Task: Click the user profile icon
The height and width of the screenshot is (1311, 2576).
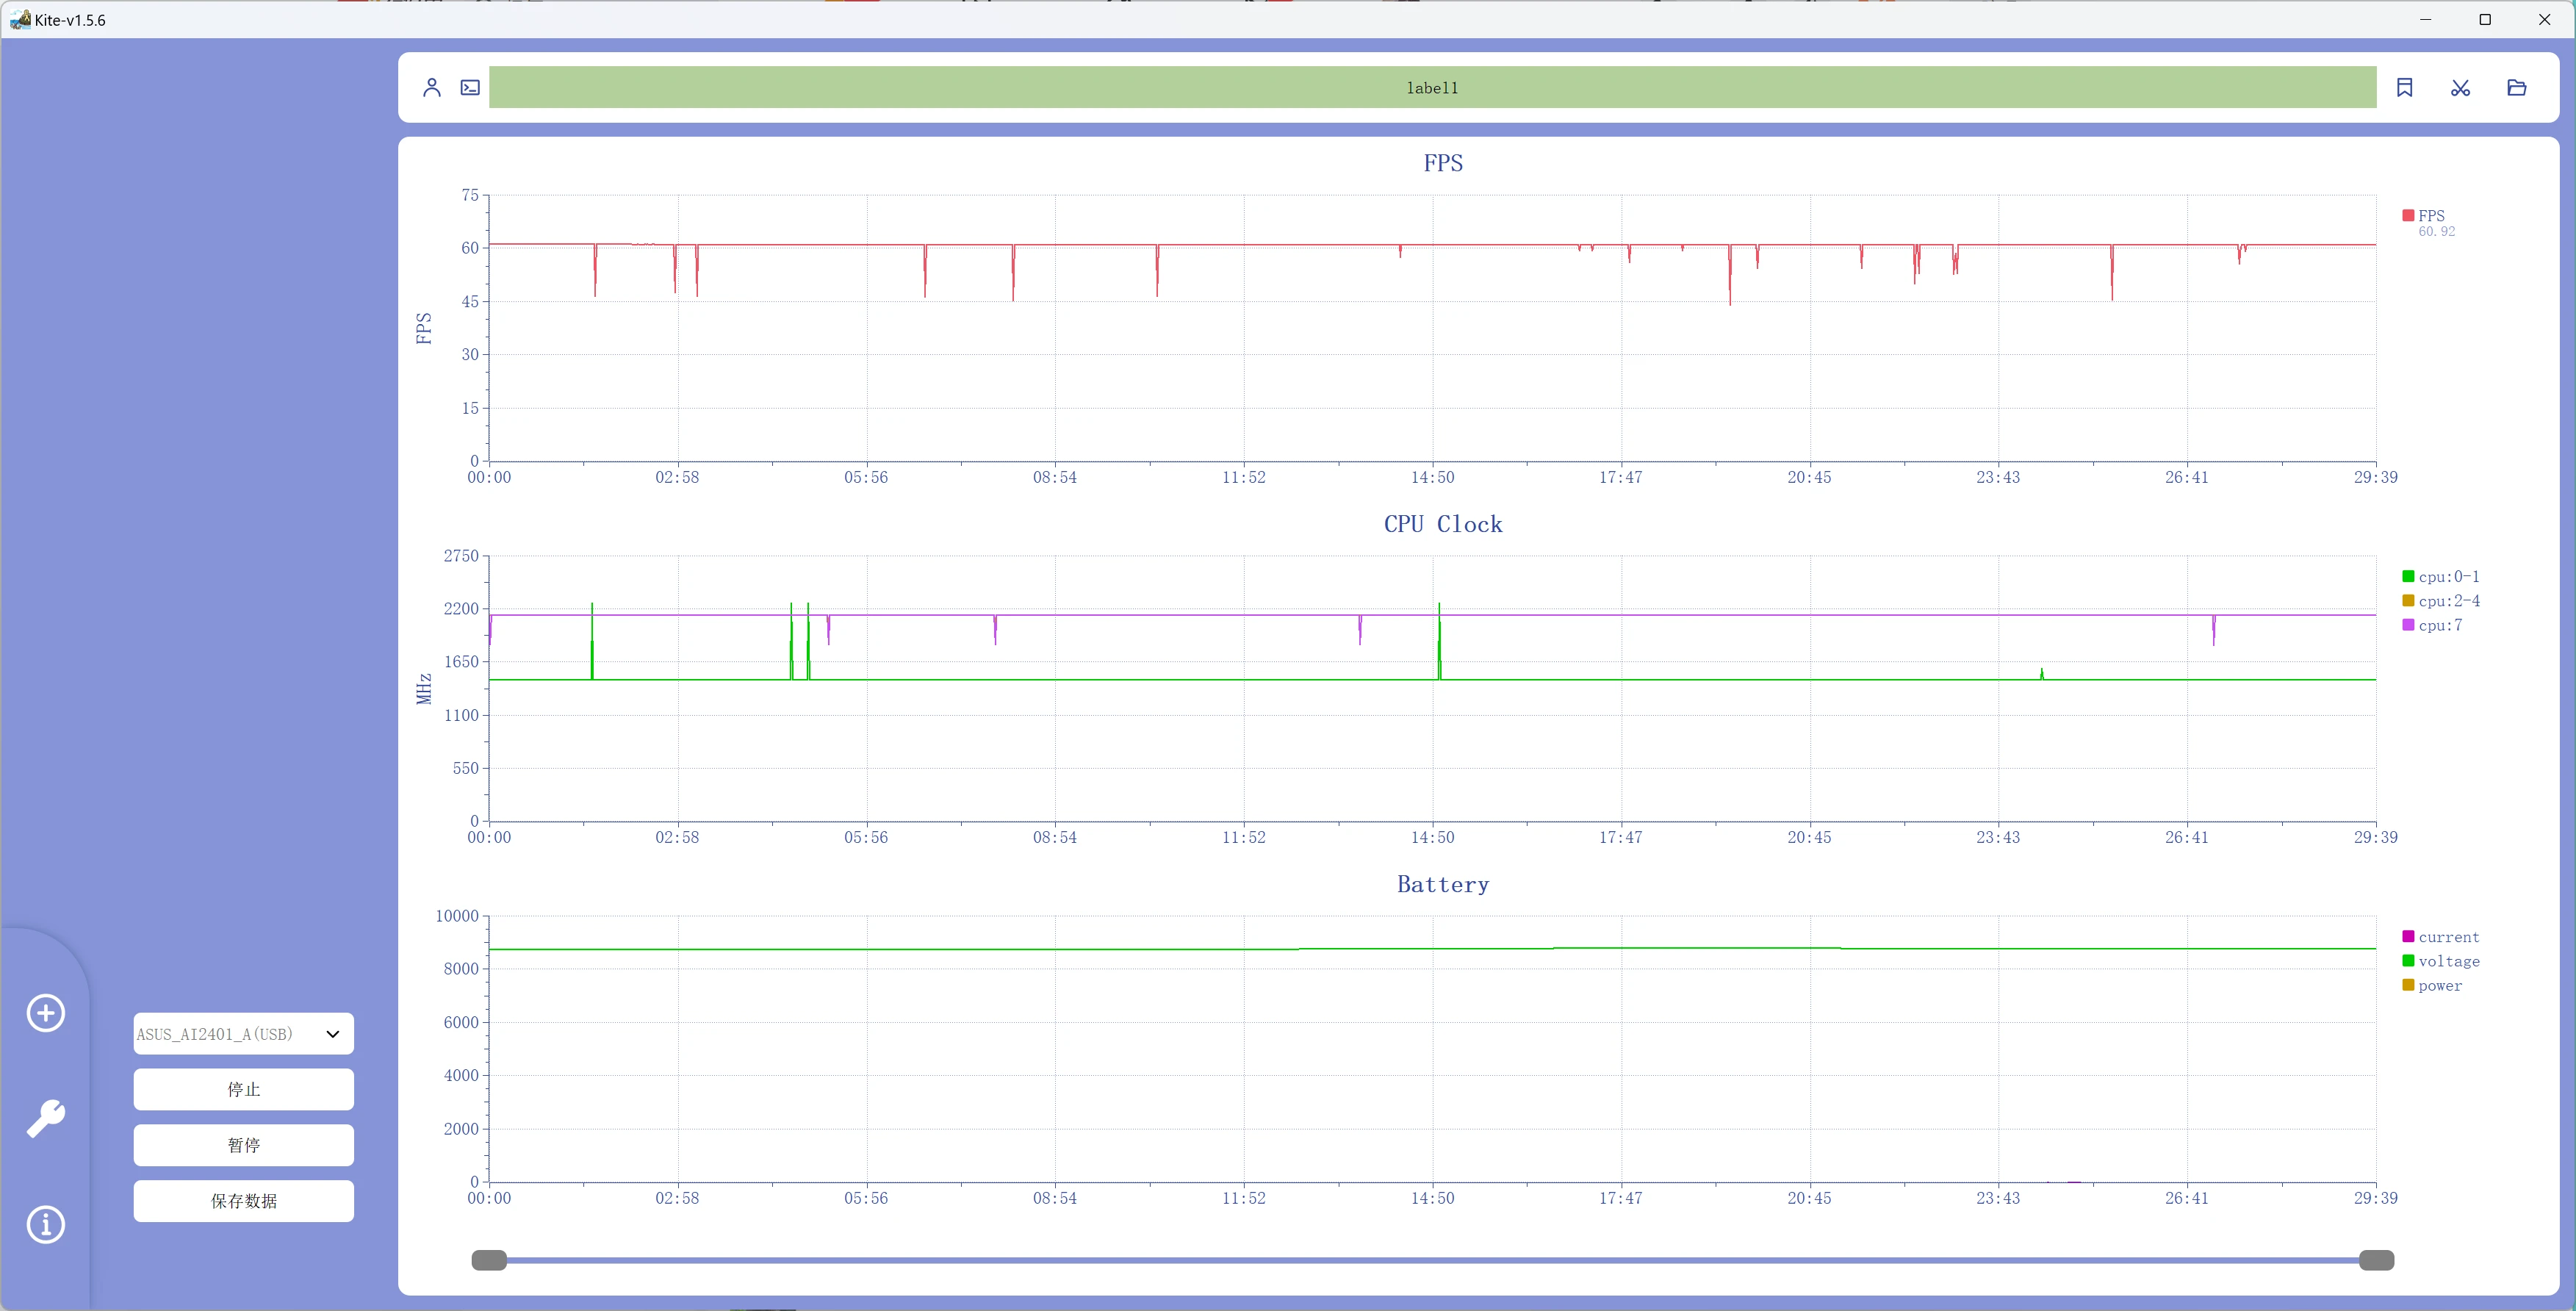Action: [x=431, y=88]
